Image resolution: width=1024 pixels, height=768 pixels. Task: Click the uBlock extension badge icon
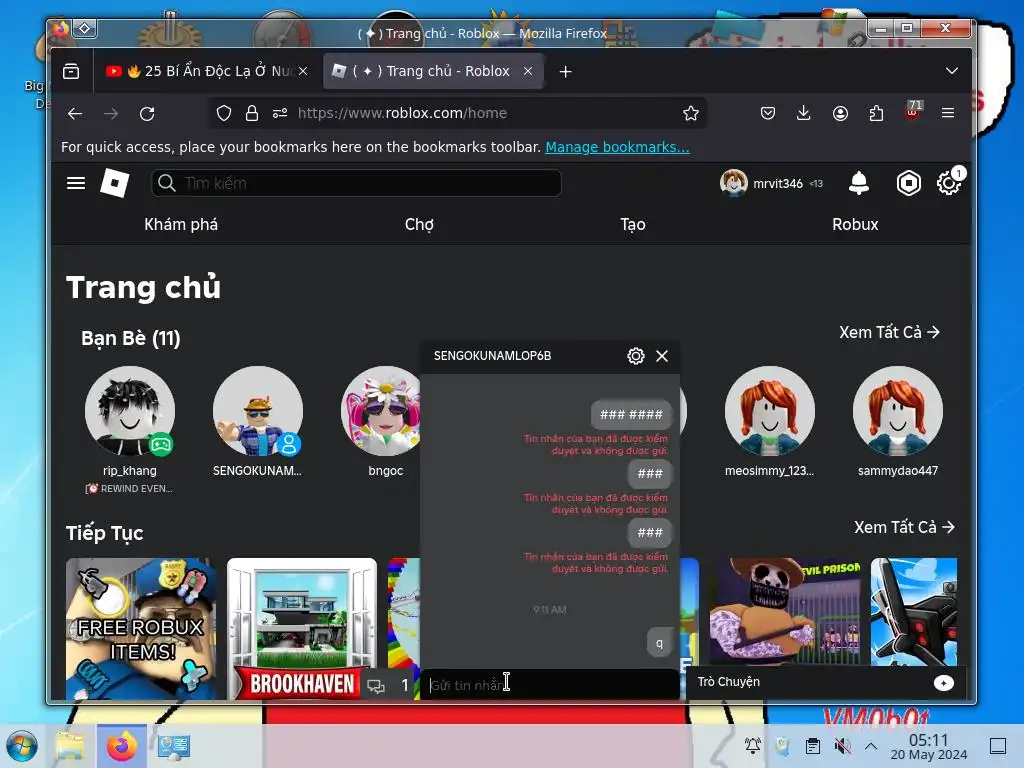913,111
